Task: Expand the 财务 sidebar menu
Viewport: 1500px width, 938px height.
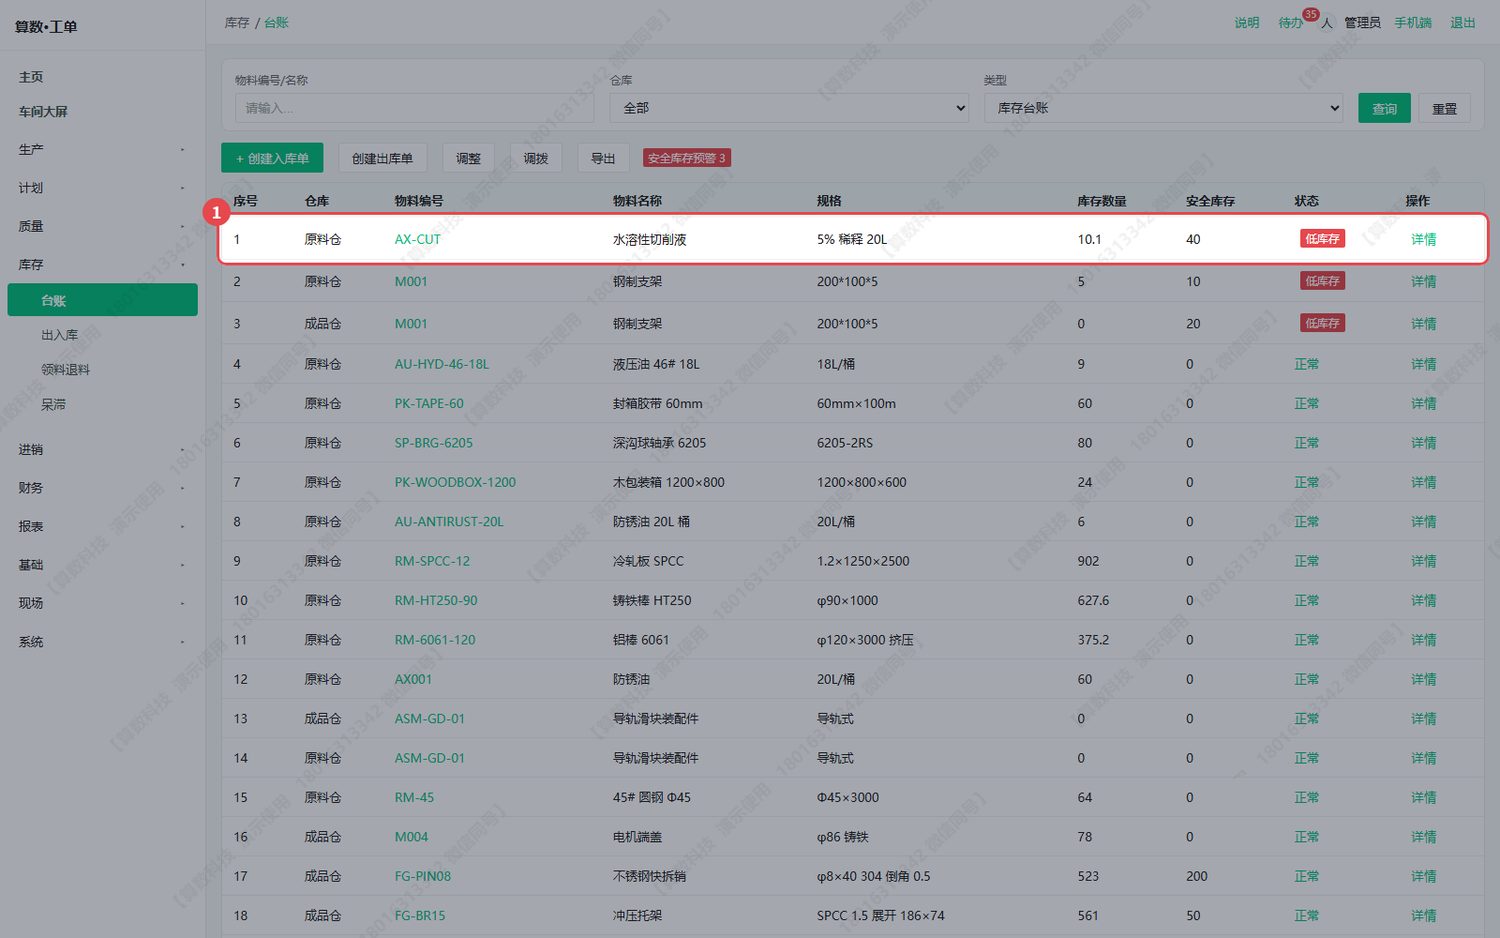Action: click(102, 488)
